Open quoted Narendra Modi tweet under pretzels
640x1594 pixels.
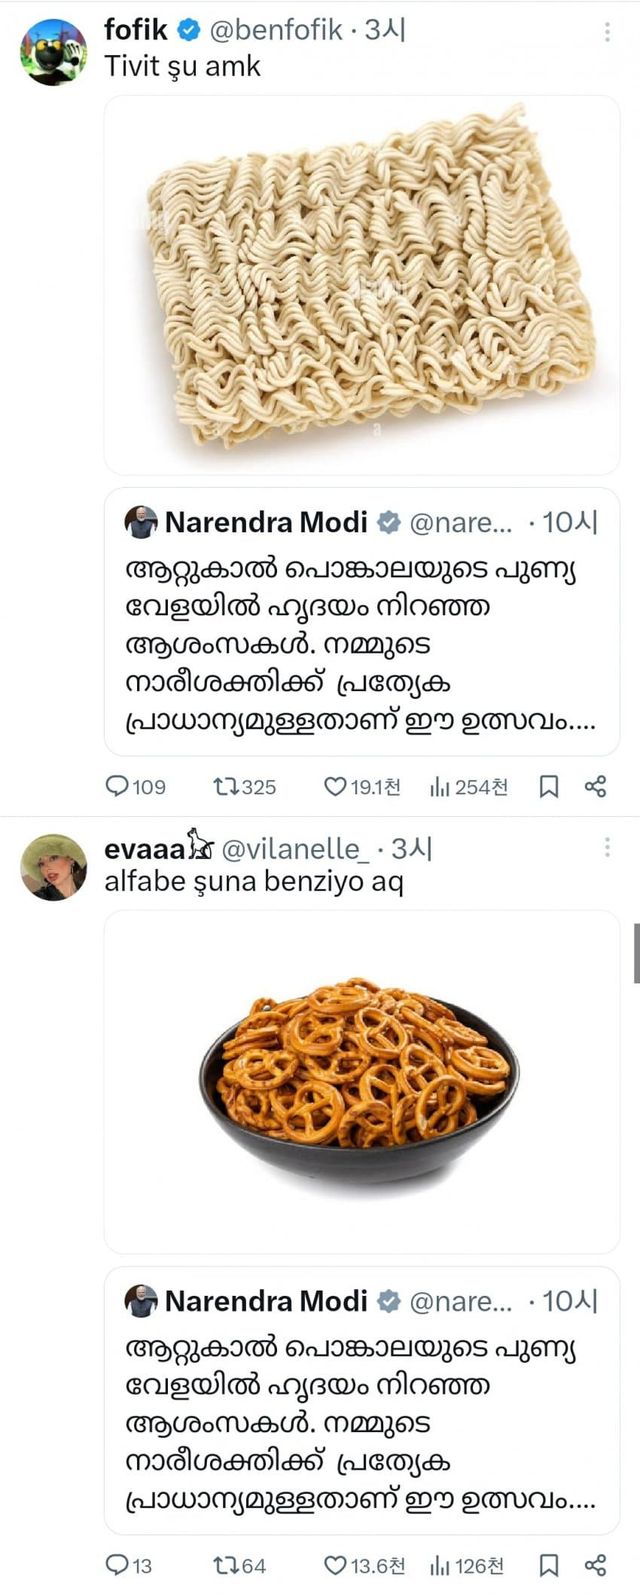coord(362,1400)
